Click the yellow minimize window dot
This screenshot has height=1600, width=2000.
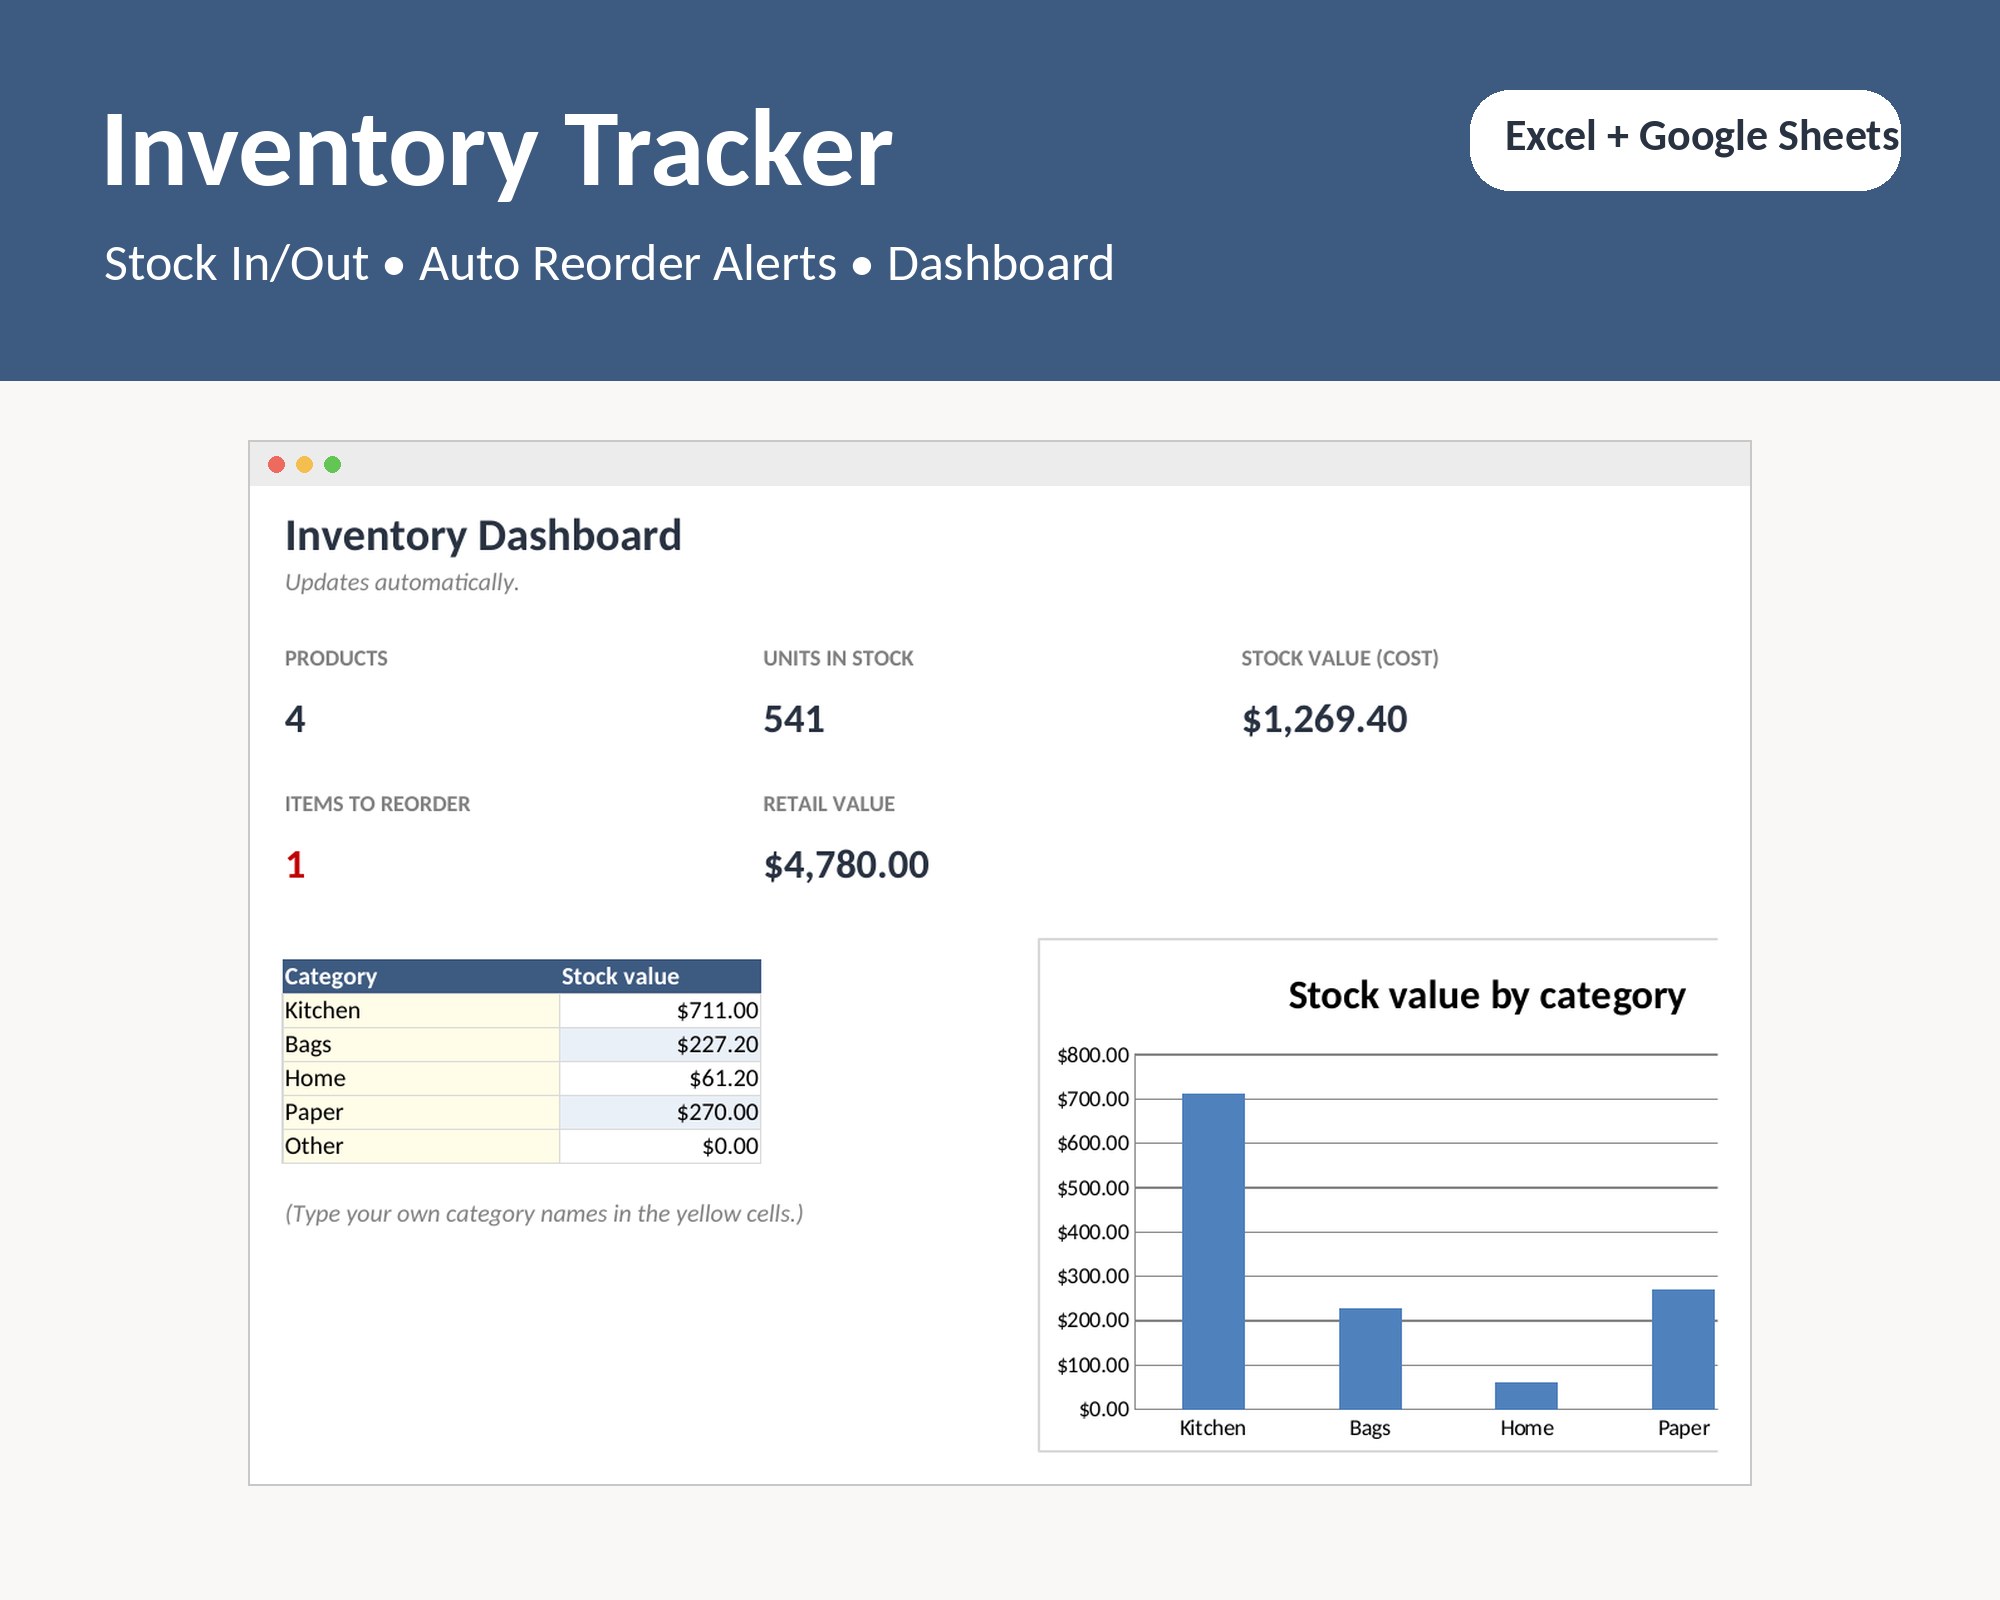point(305,464)
